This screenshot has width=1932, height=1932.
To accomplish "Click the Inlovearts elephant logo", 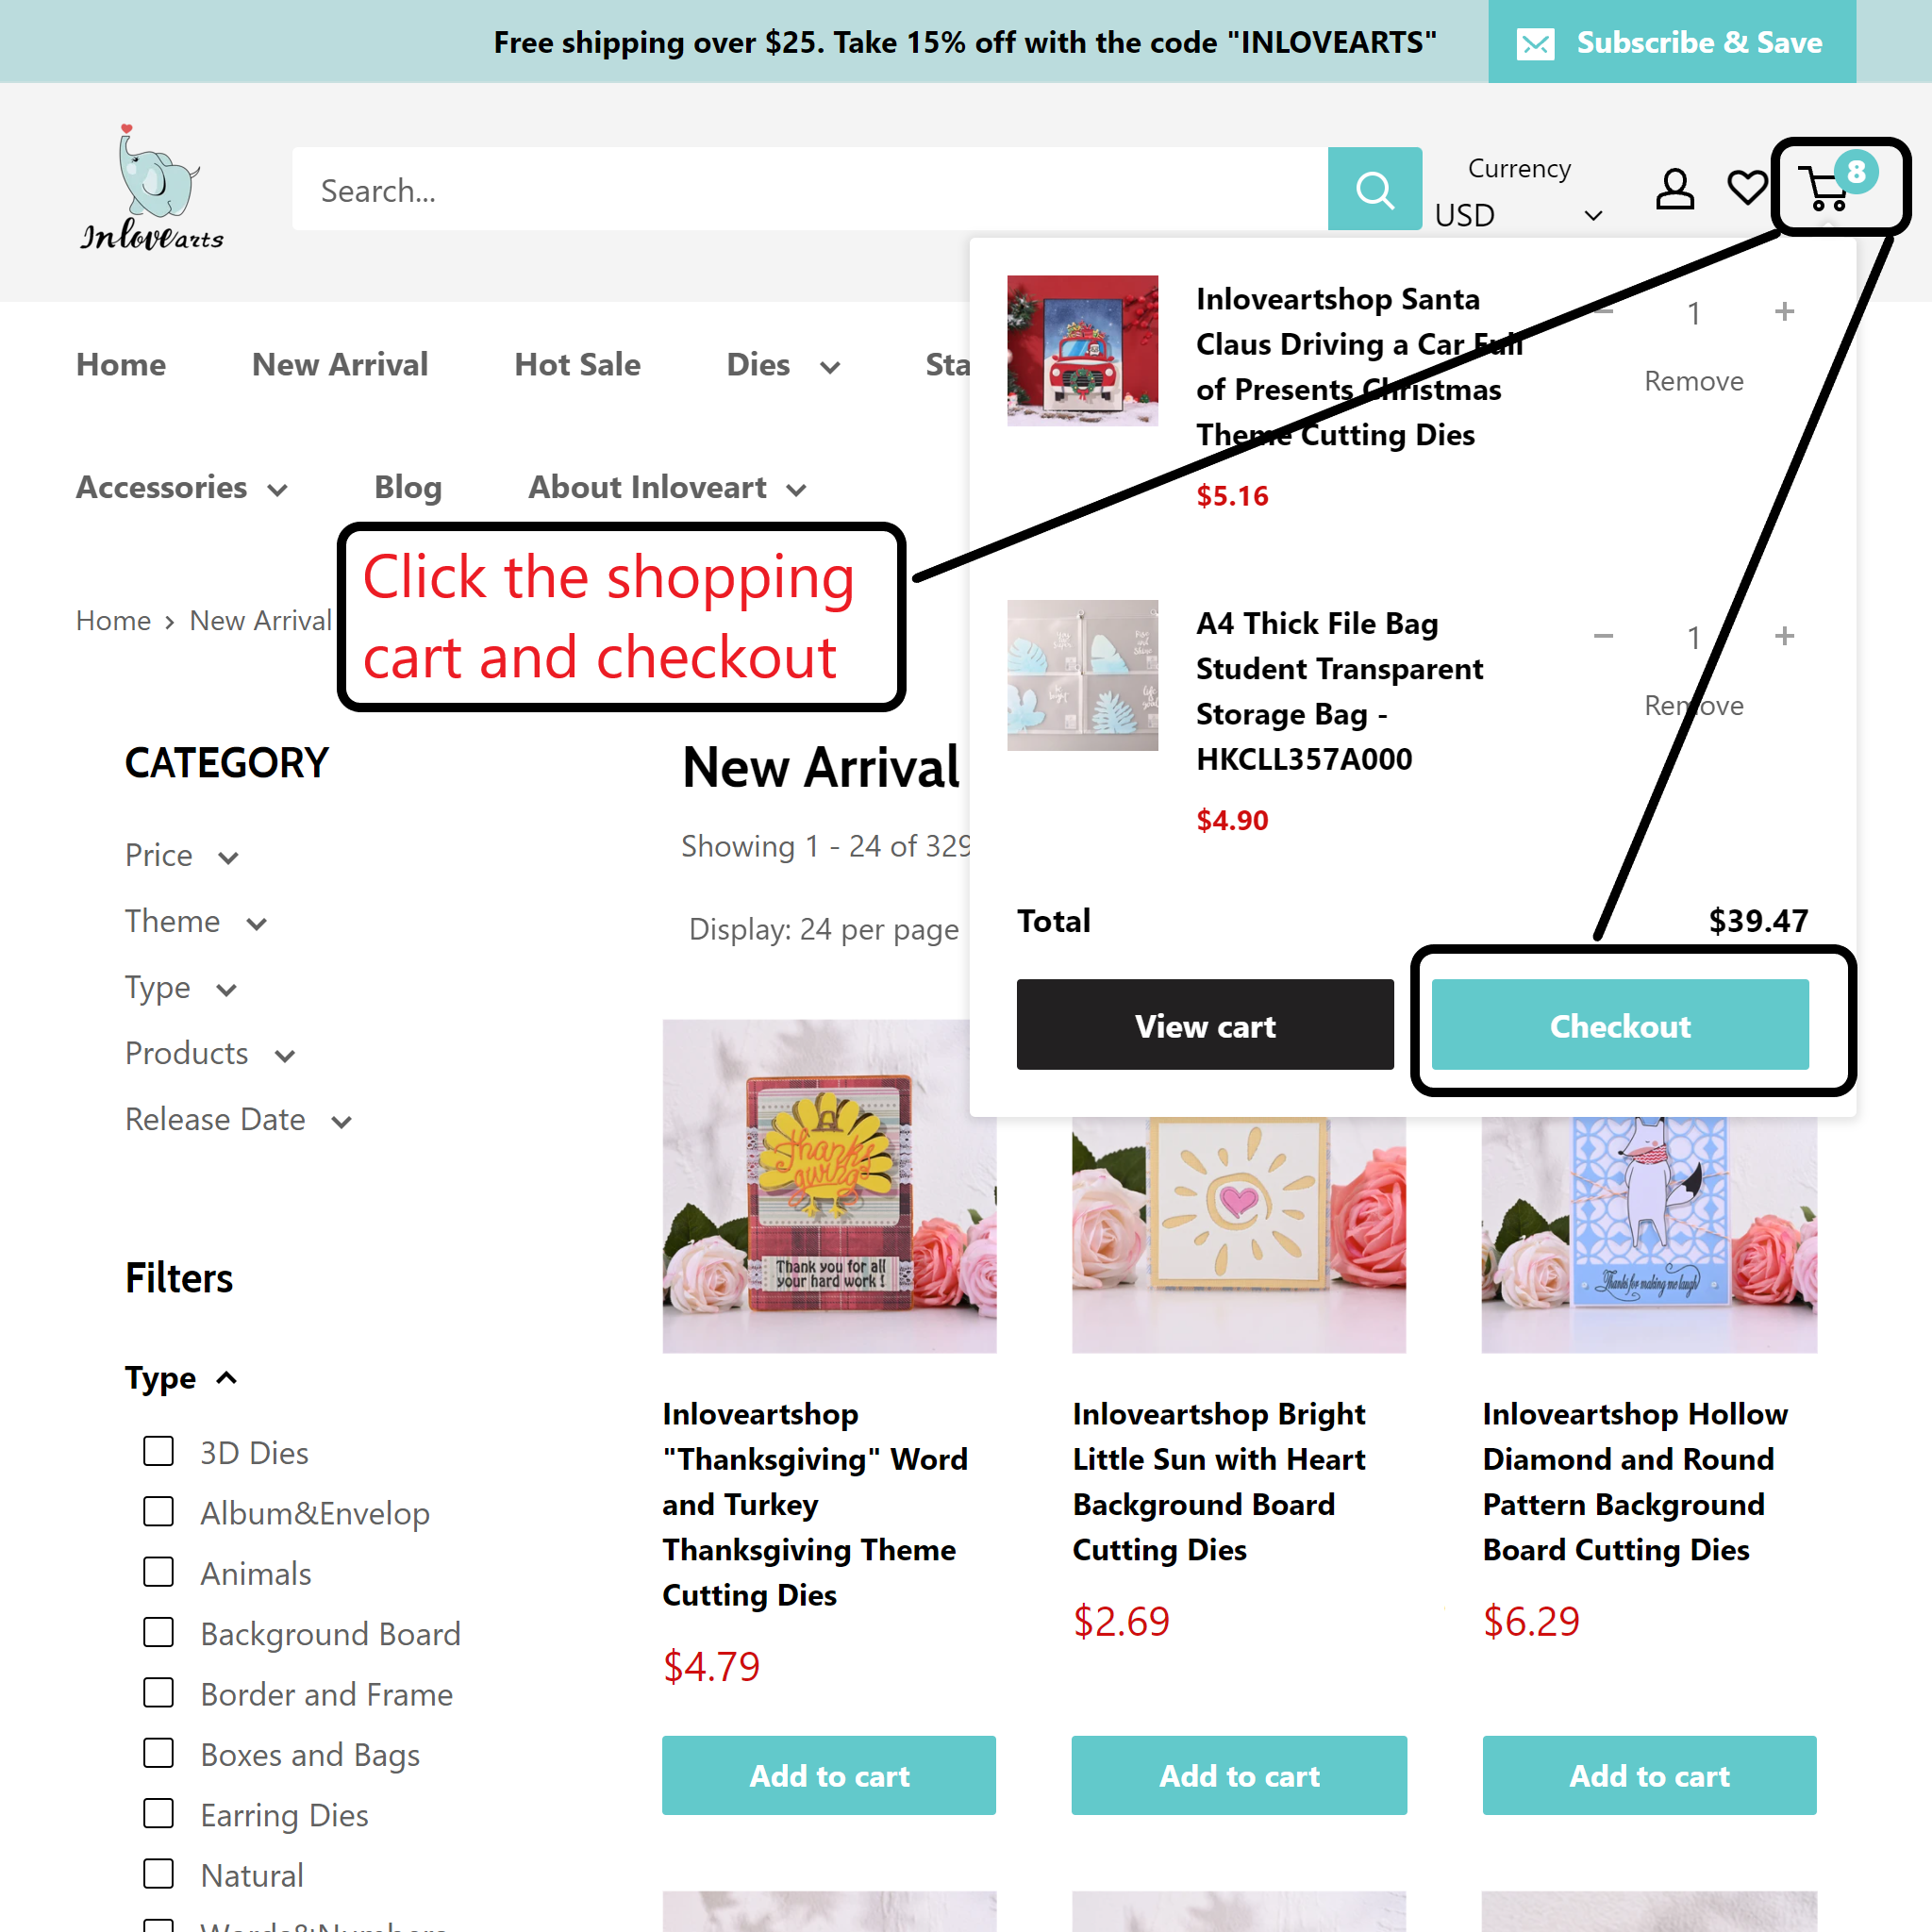I will (152, 187).
